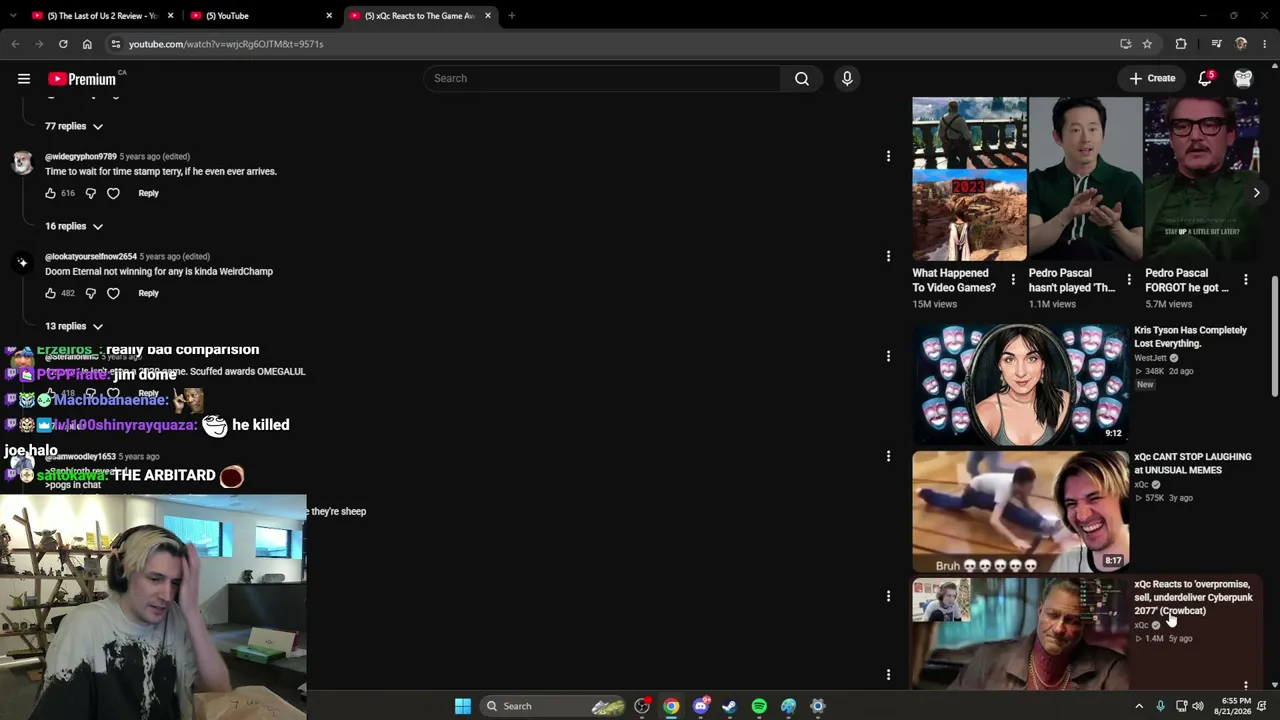Expand the 16 replies thread
Screen dimensions: 1280x720
pyautogui.click(x=74, y=226)
